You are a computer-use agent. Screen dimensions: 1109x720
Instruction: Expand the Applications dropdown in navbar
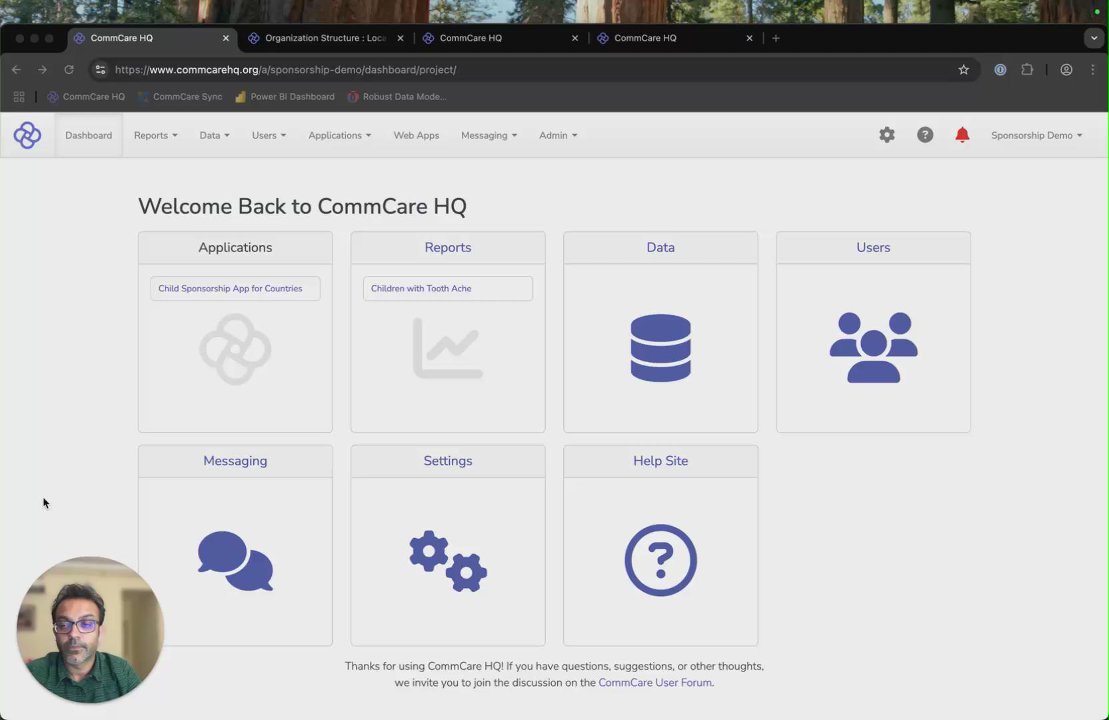click(339, 135)
